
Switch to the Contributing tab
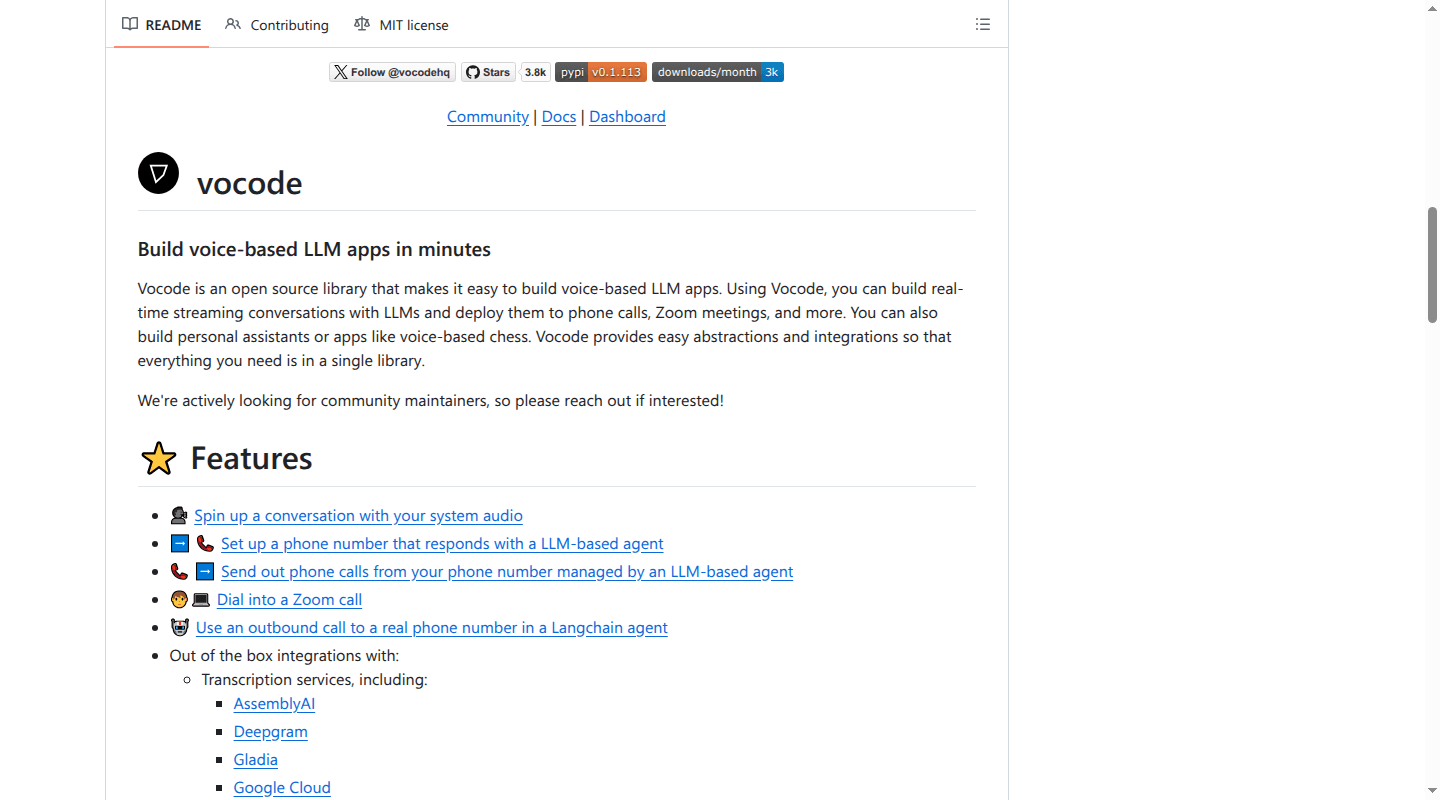pyautogui.click(x=277, y=25)
